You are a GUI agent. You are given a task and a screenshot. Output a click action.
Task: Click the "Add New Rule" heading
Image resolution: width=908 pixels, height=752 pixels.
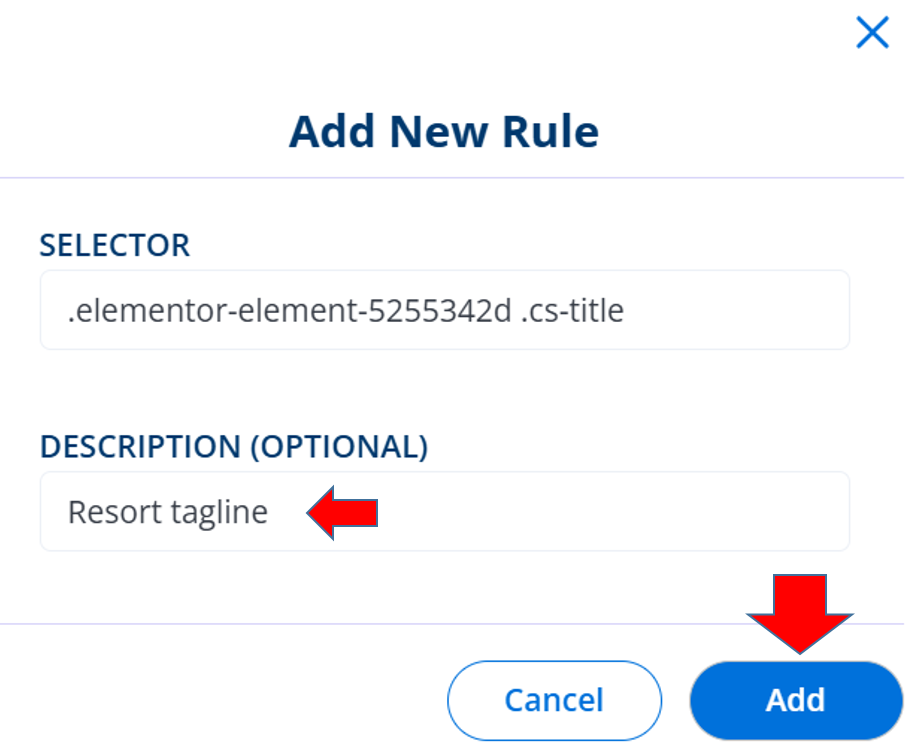coord(444,132)
